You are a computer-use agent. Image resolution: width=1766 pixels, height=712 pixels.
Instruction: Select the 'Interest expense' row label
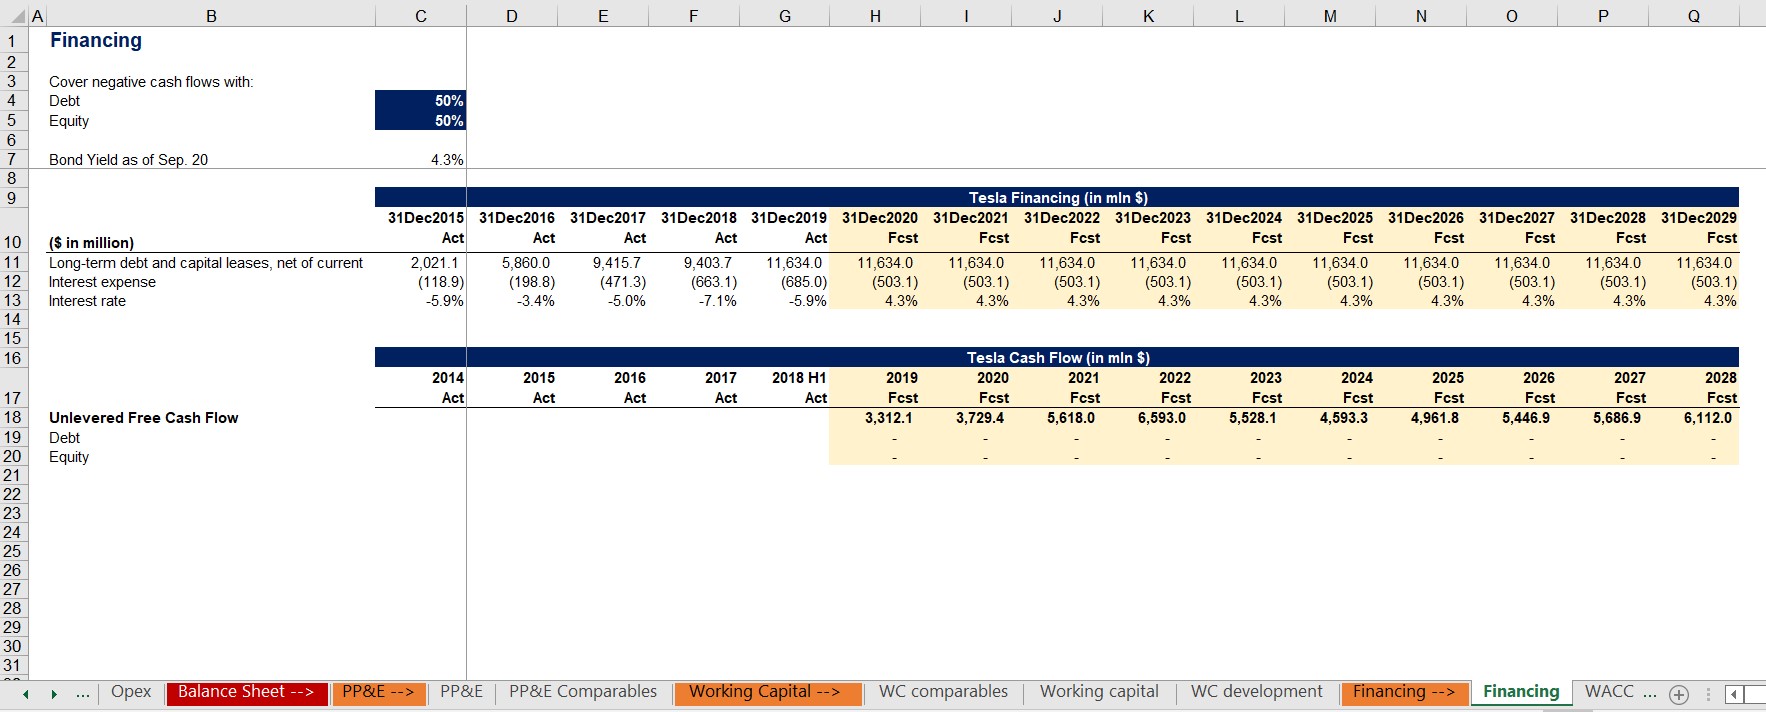click(x=102, y=282)
